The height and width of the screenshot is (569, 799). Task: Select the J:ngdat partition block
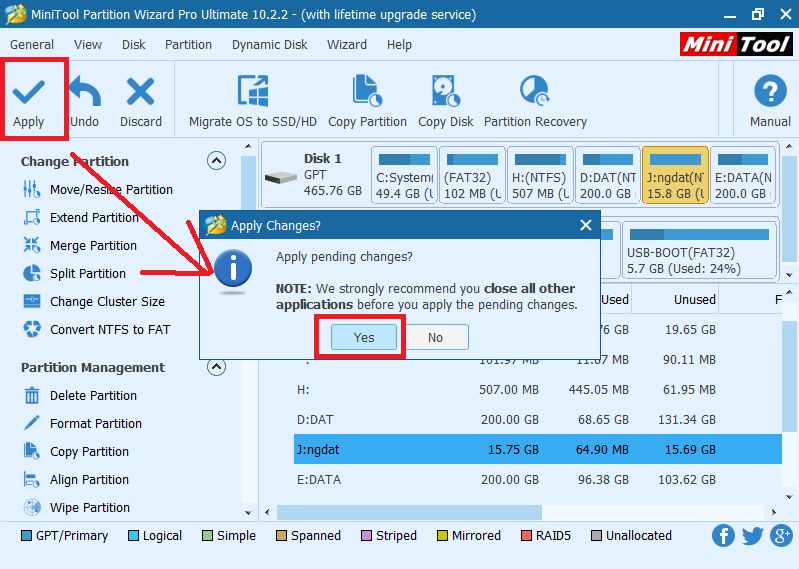point(676,175)
